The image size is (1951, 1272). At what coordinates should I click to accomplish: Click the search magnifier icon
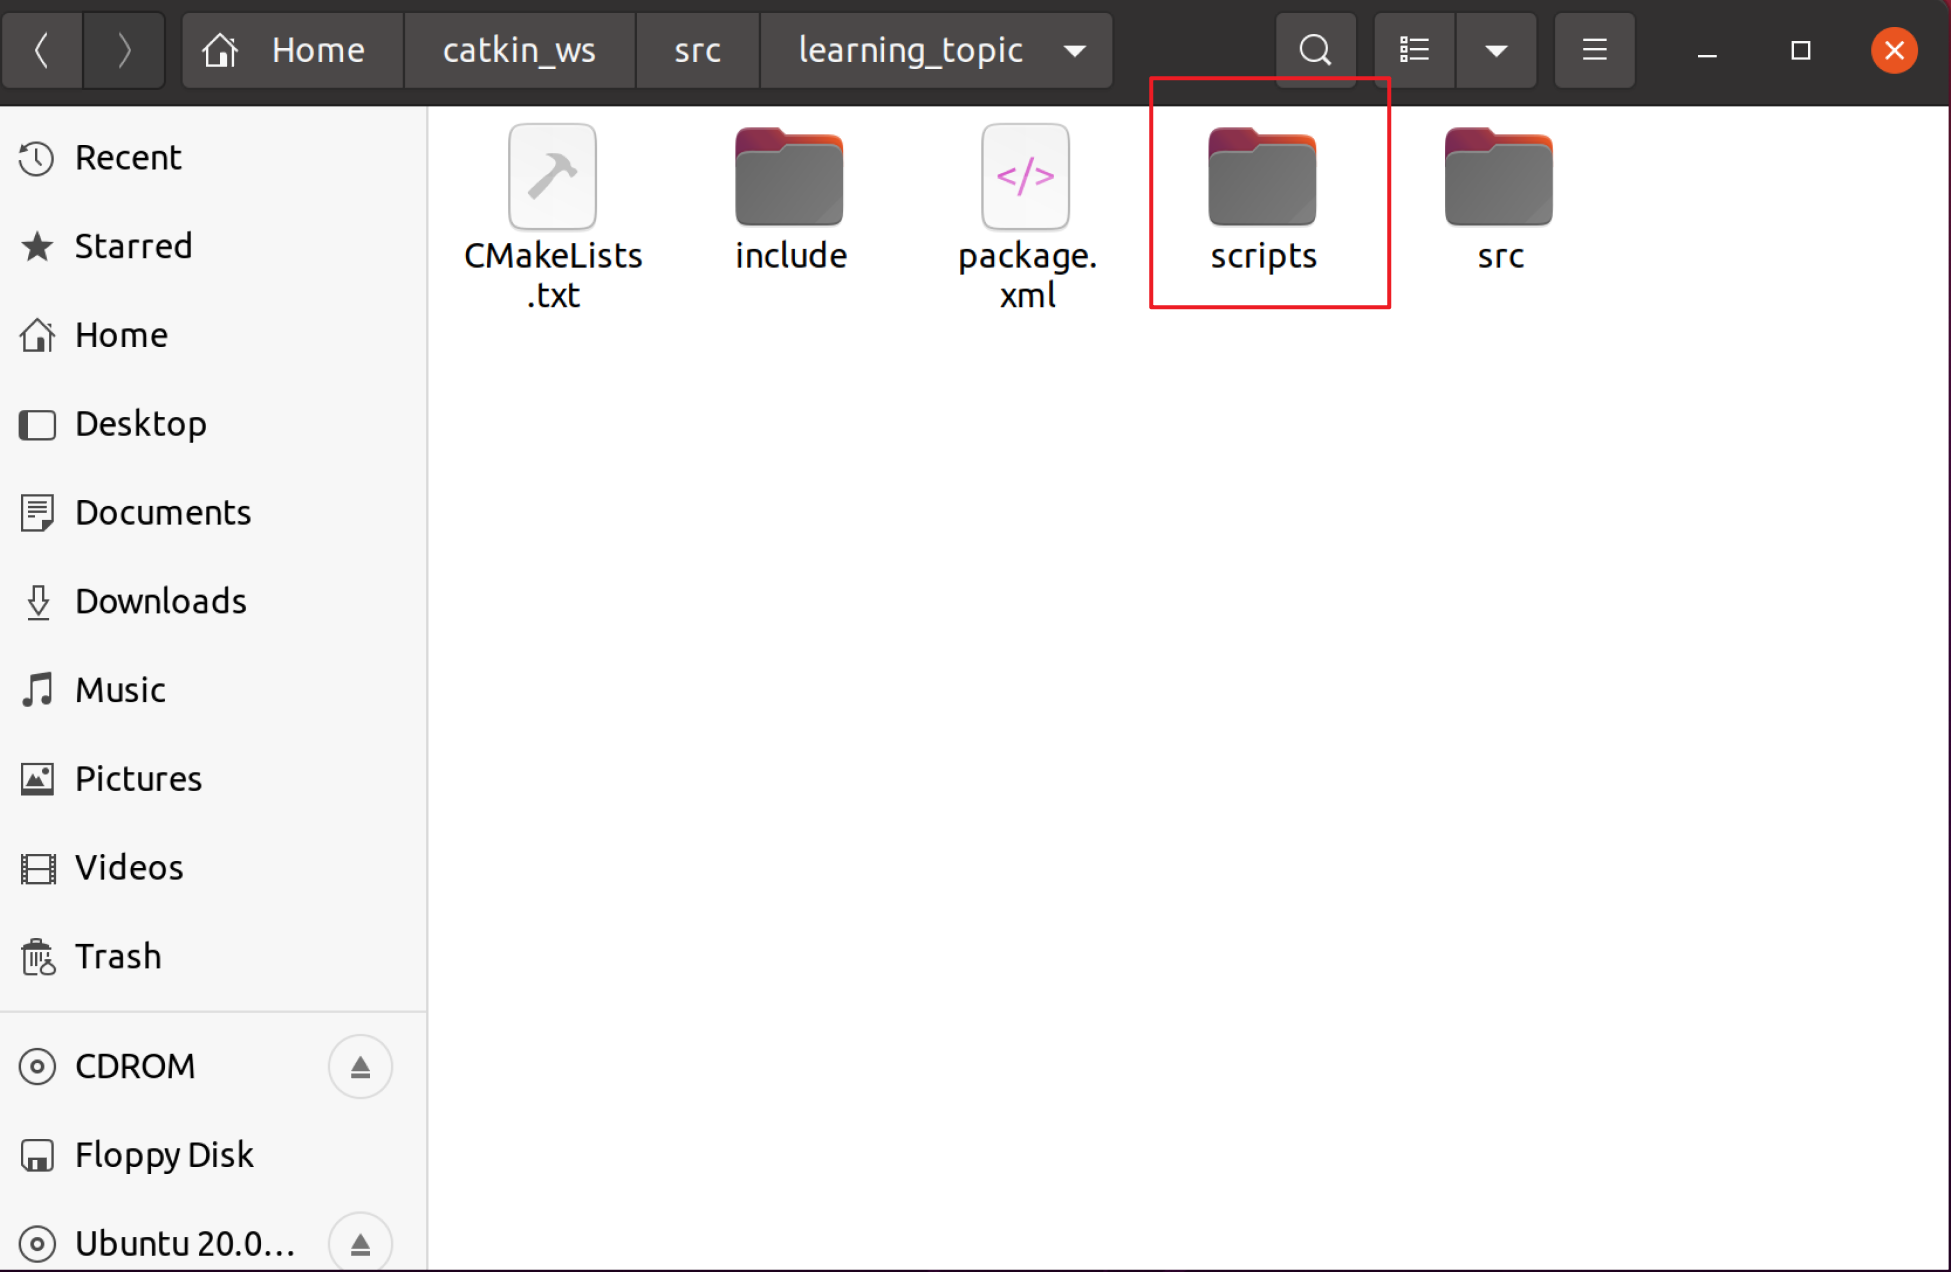point(1315,50)
